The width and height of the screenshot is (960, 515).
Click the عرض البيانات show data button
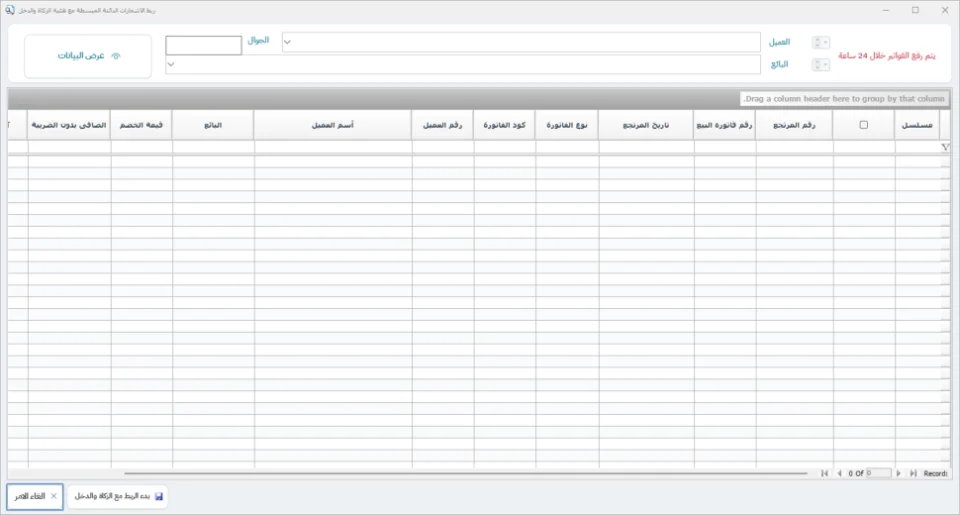tap(88, 56)
